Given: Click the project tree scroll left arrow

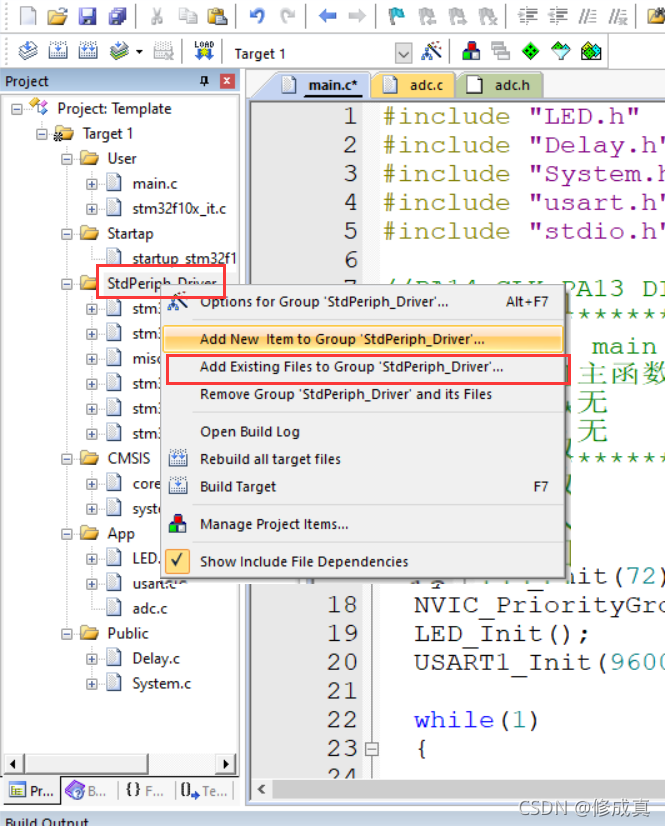Looking at the screenshot, I should pos(13,763).
